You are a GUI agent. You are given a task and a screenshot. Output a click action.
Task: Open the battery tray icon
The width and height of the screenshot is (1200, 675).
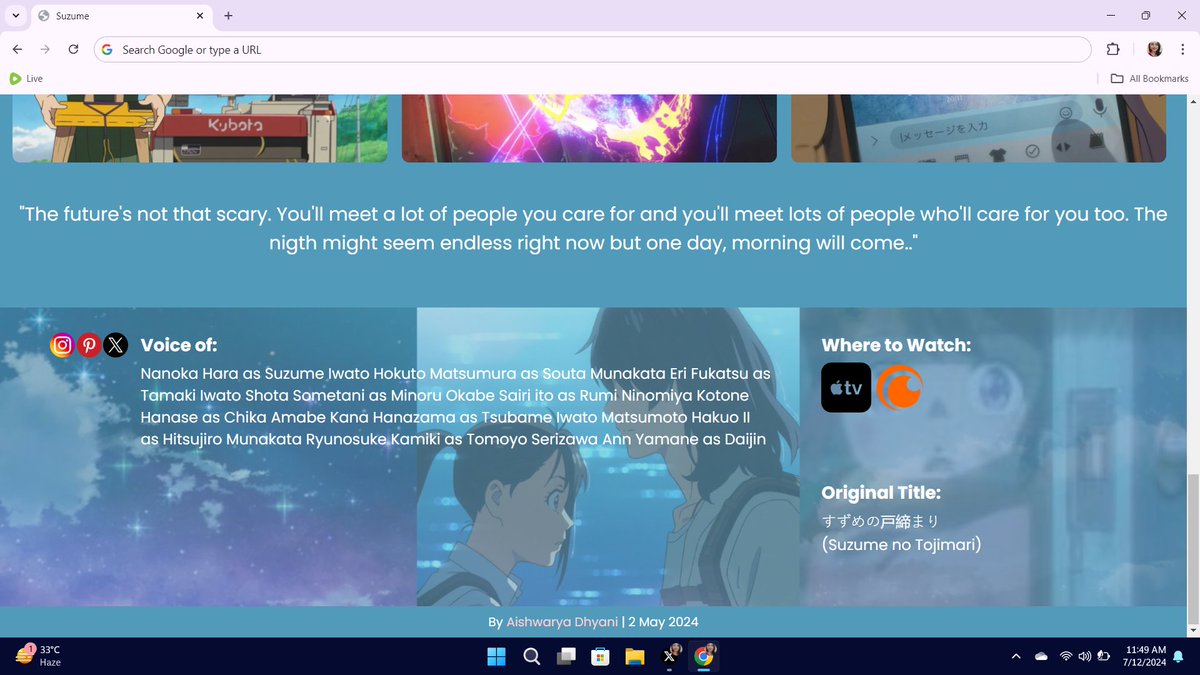coord(1104,656)
